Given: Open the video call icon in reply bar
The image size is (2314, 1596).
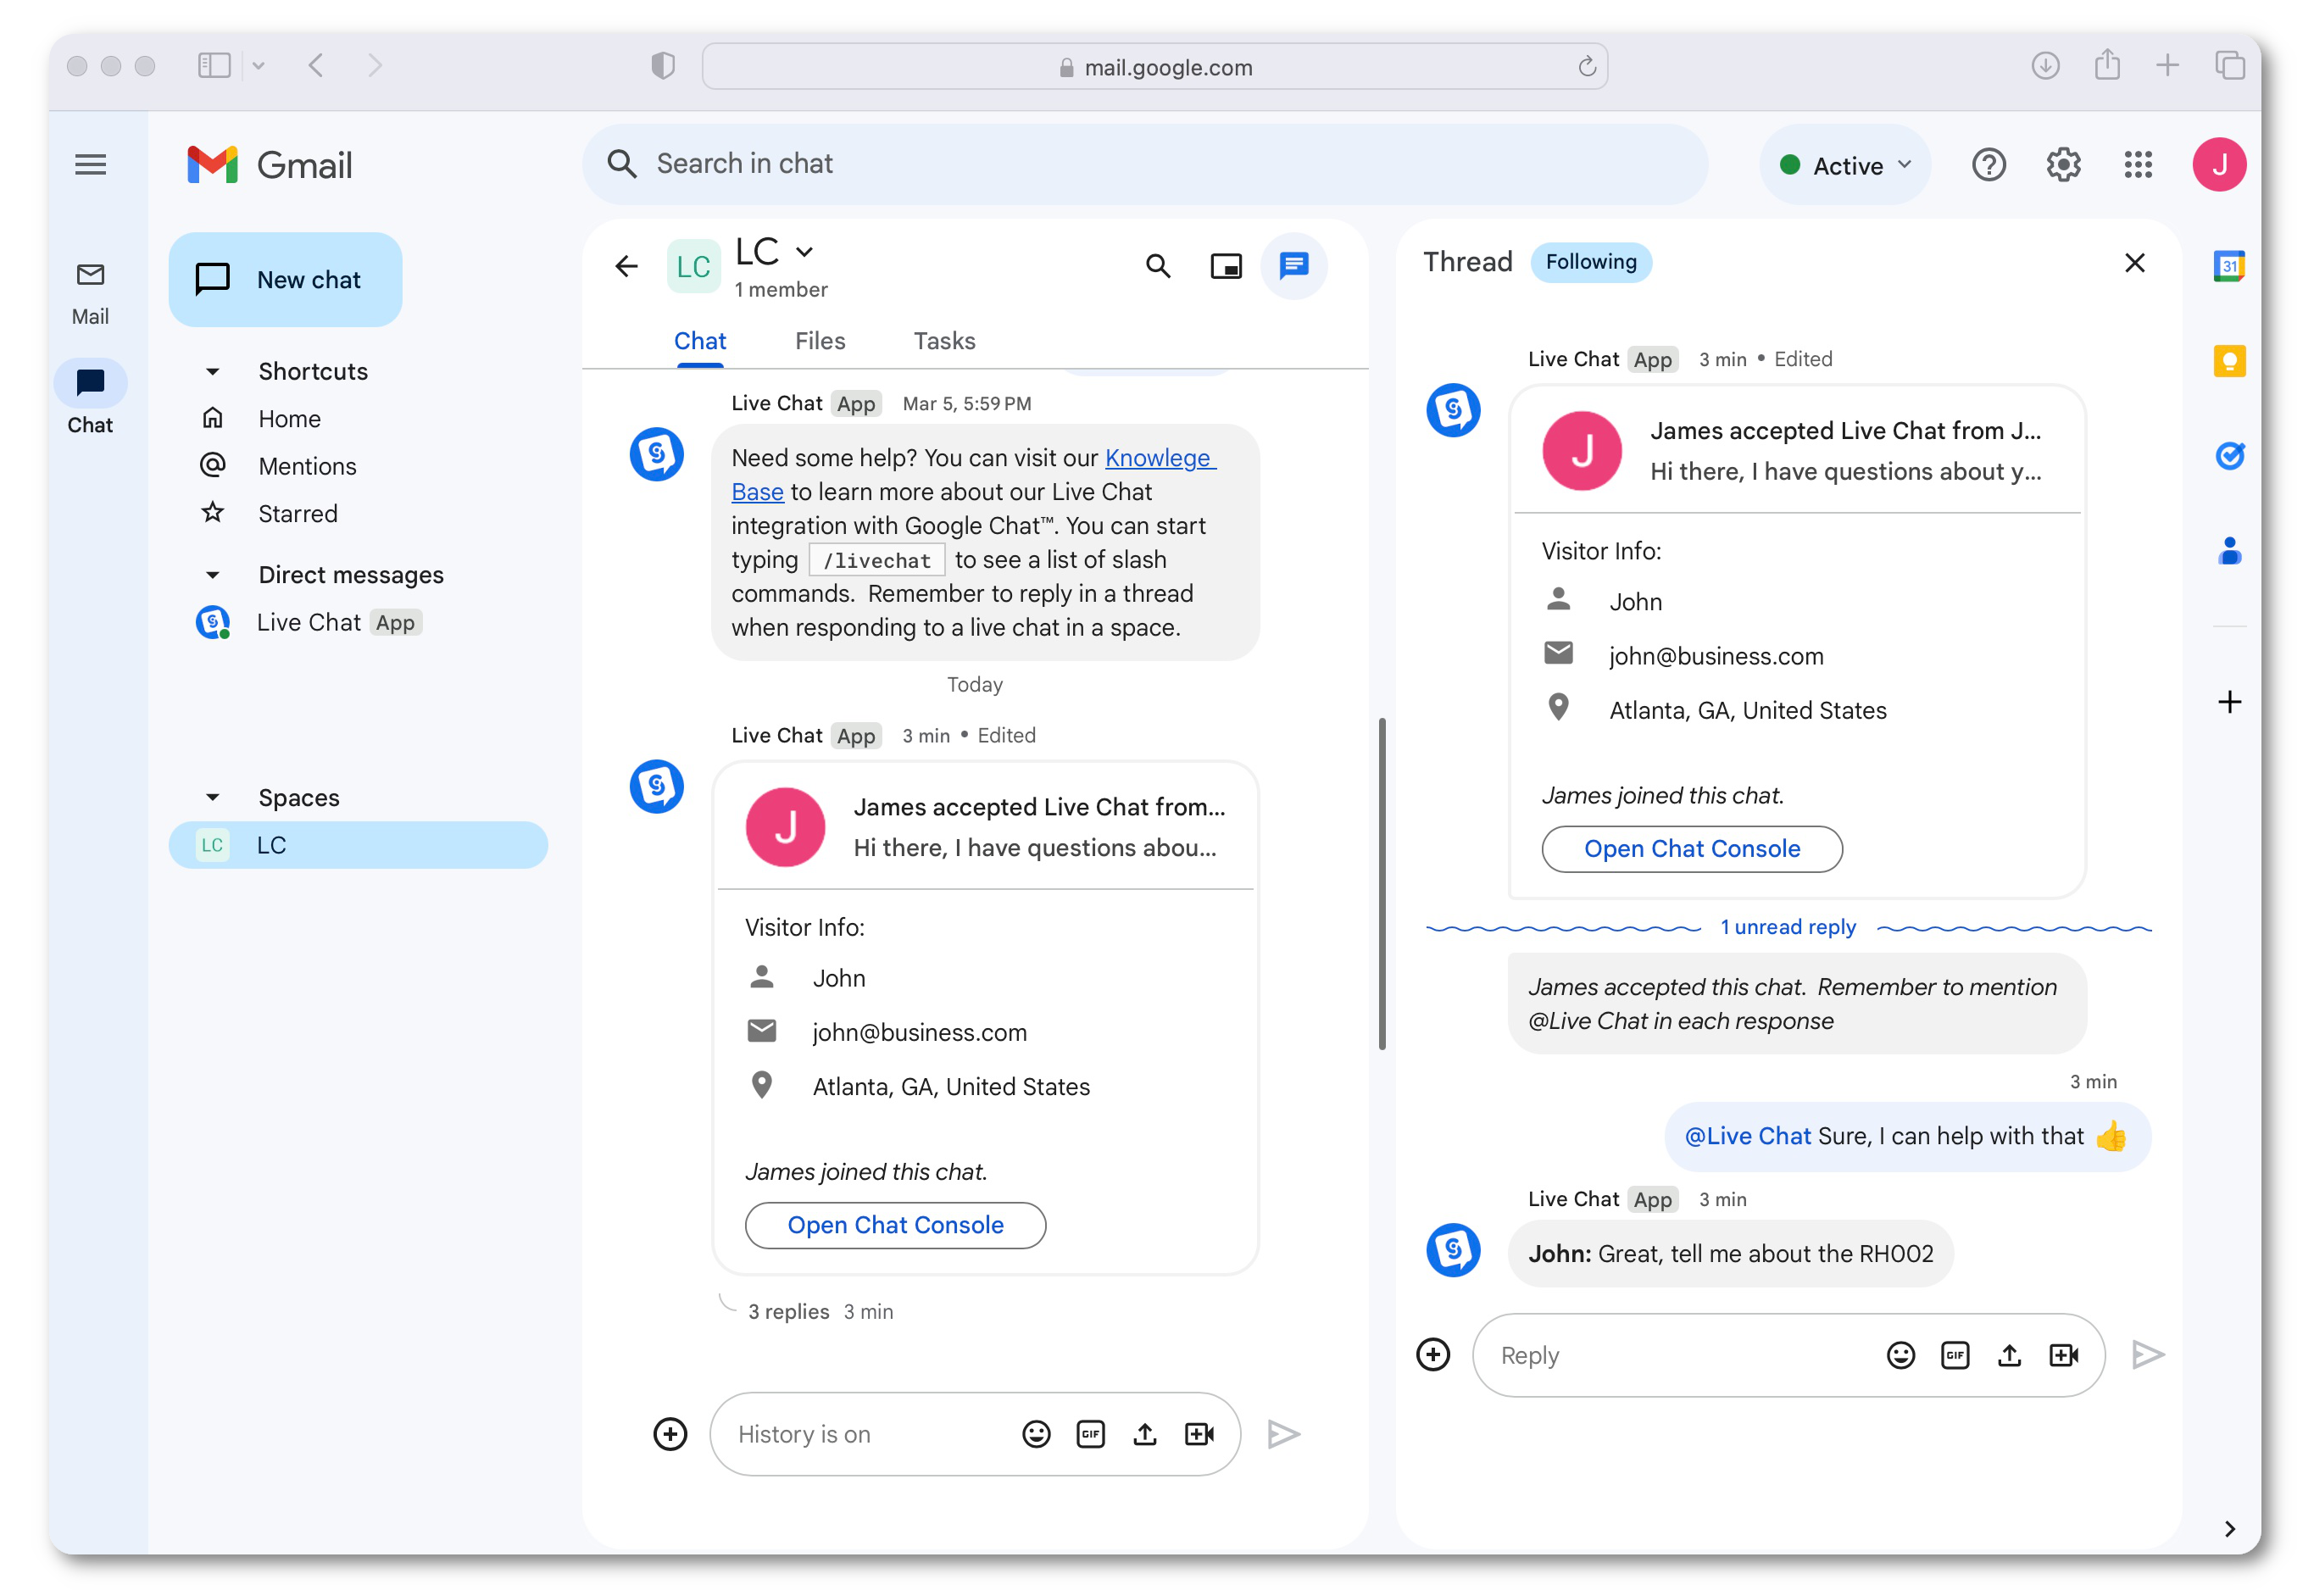Looking at the screenshot, I should coord(2066,1355).
